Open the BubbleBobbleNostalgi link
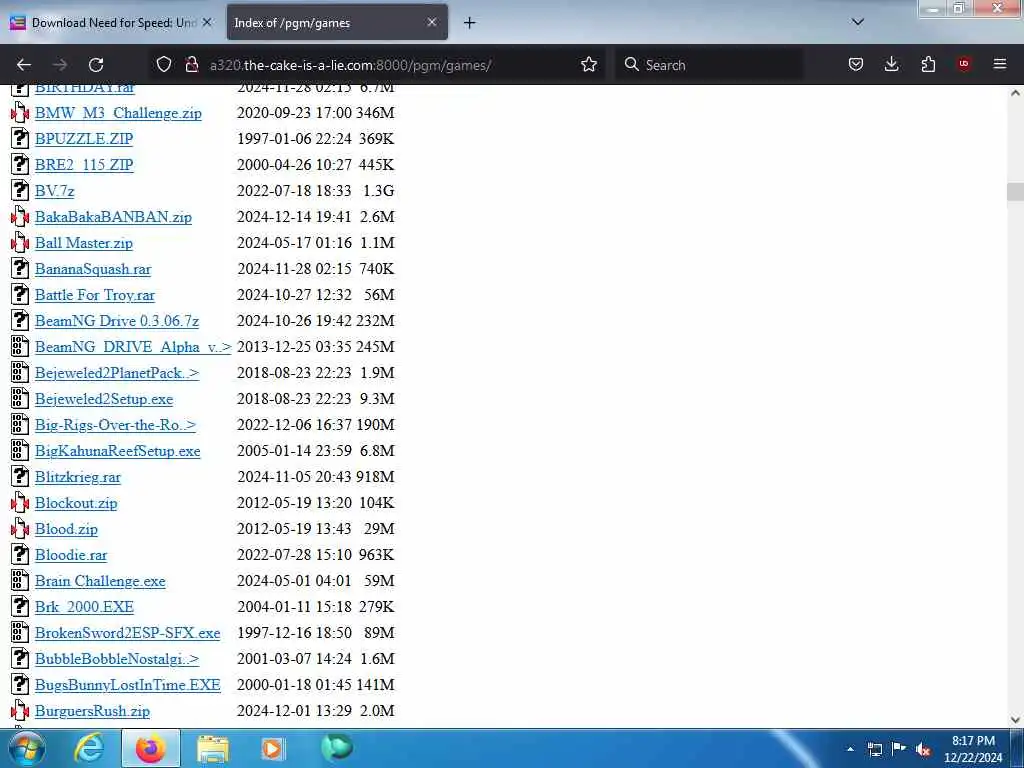Image resolution: width=1024 pixels, height=768 pixels. click(x=117, y=659)
